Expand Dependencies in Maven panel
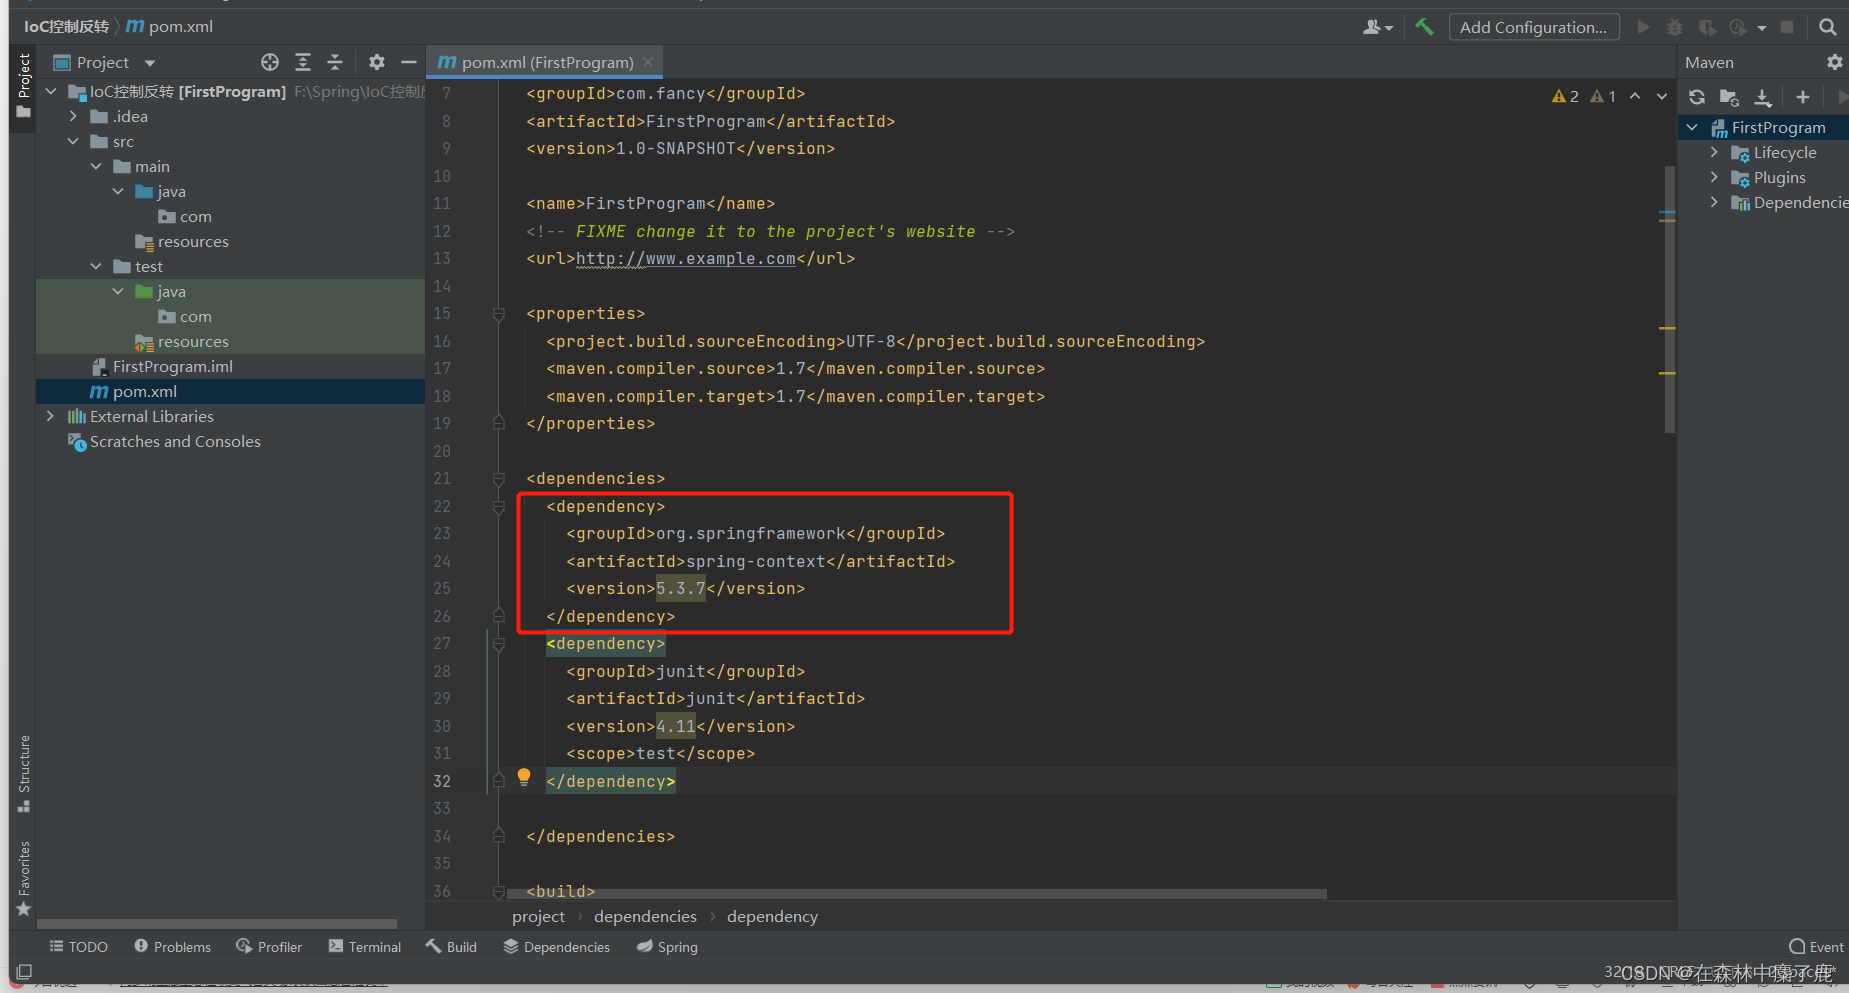Image resolution: width=1849 pixels, height=993 pixels. [x=1714, y=202]
